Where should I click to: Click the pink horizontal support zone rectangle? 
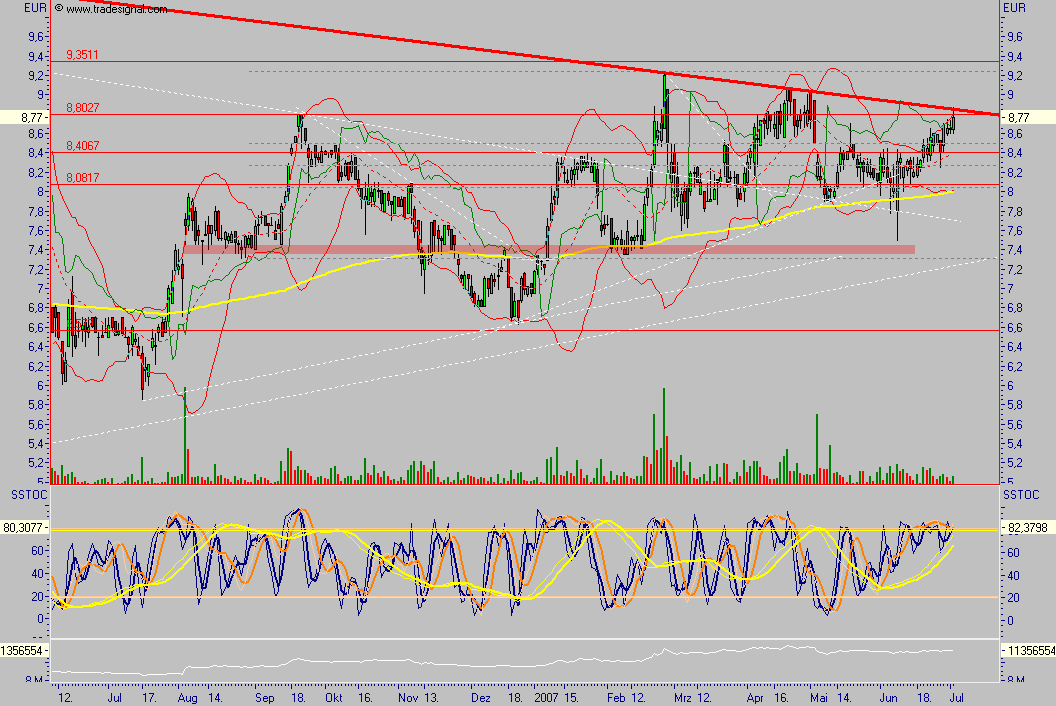pos(548,248)
